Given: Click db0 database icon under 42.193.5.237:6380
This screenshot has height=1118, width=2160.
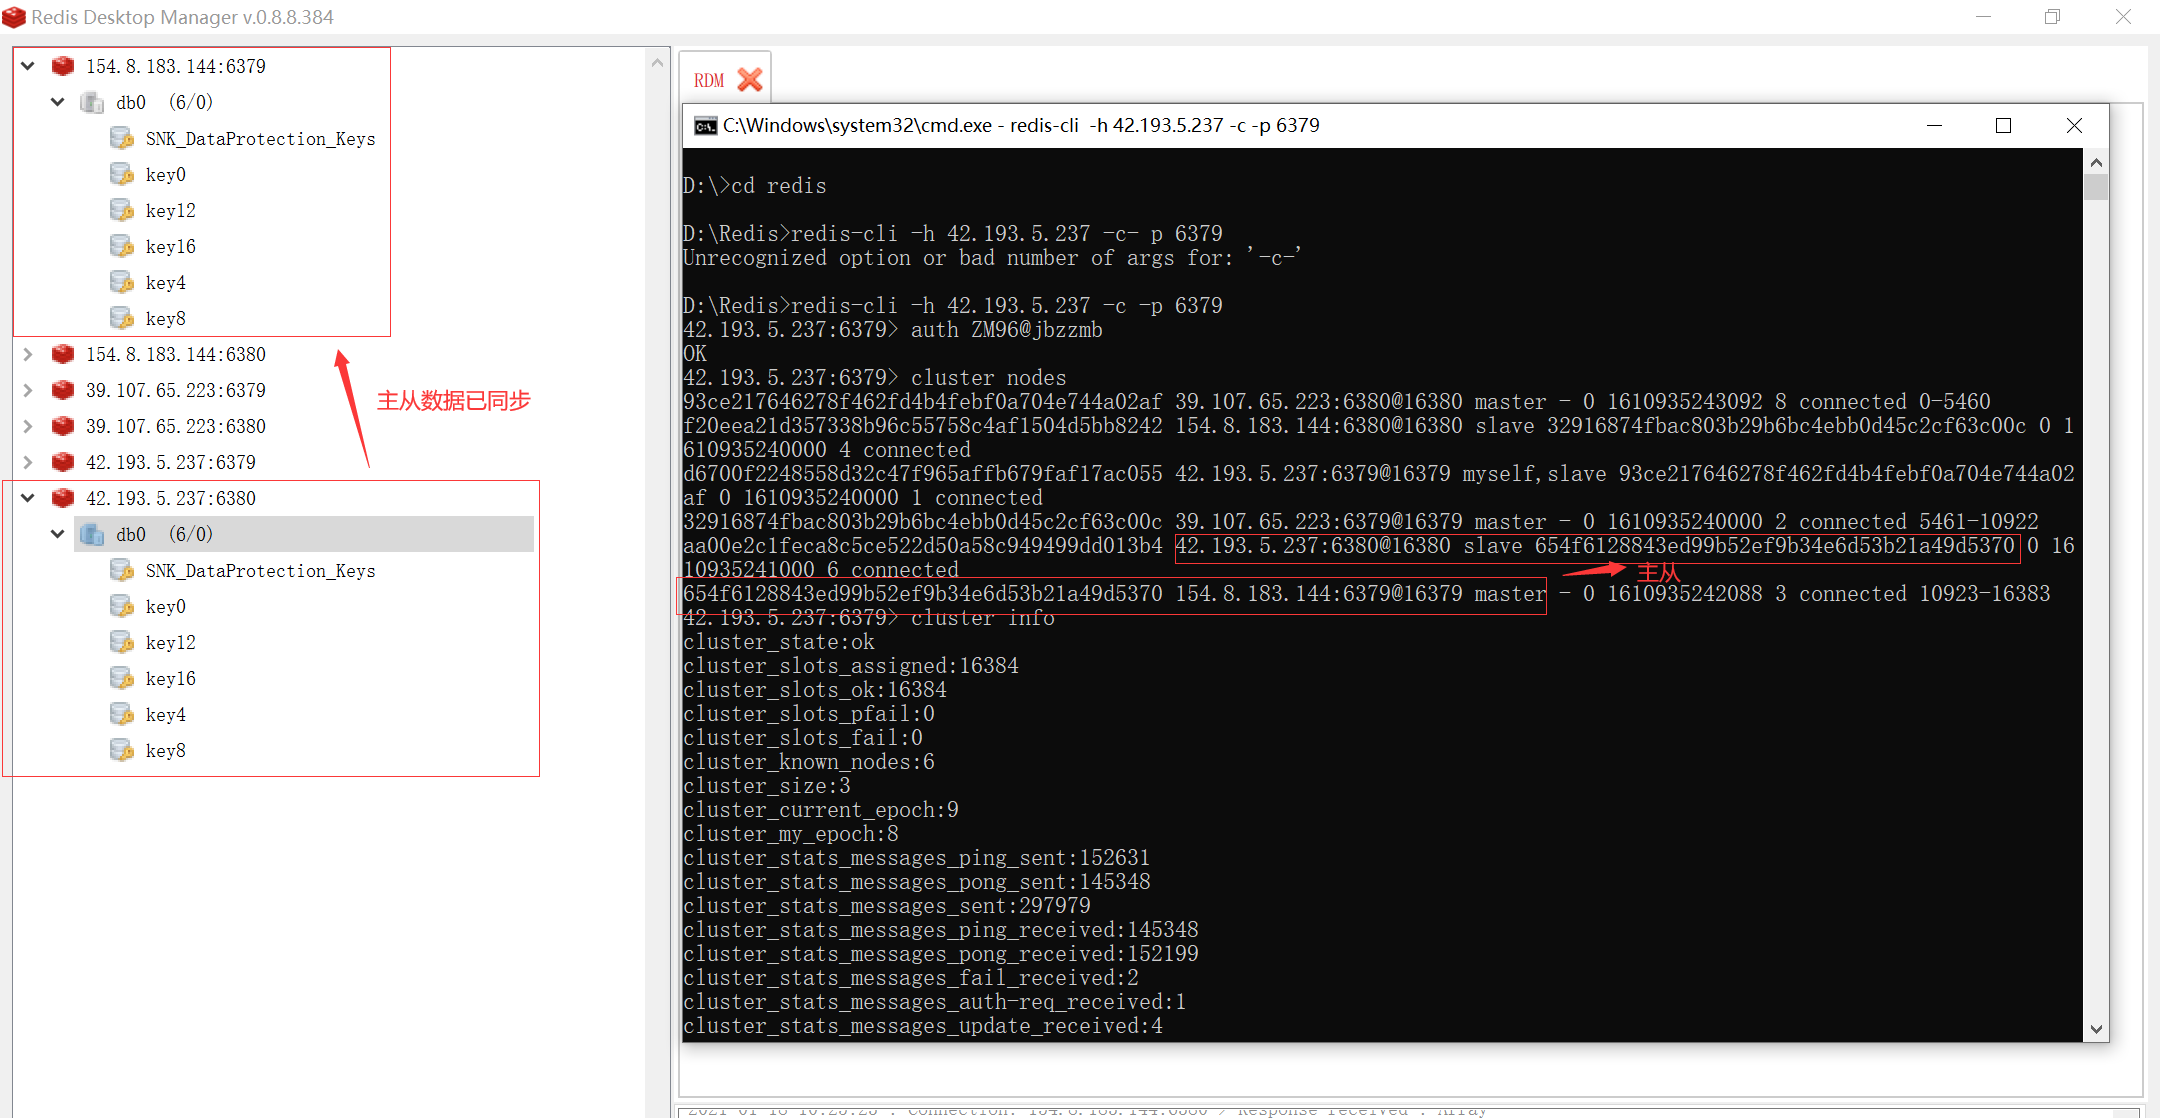Looking at the screenshot, I should (92, 534).
